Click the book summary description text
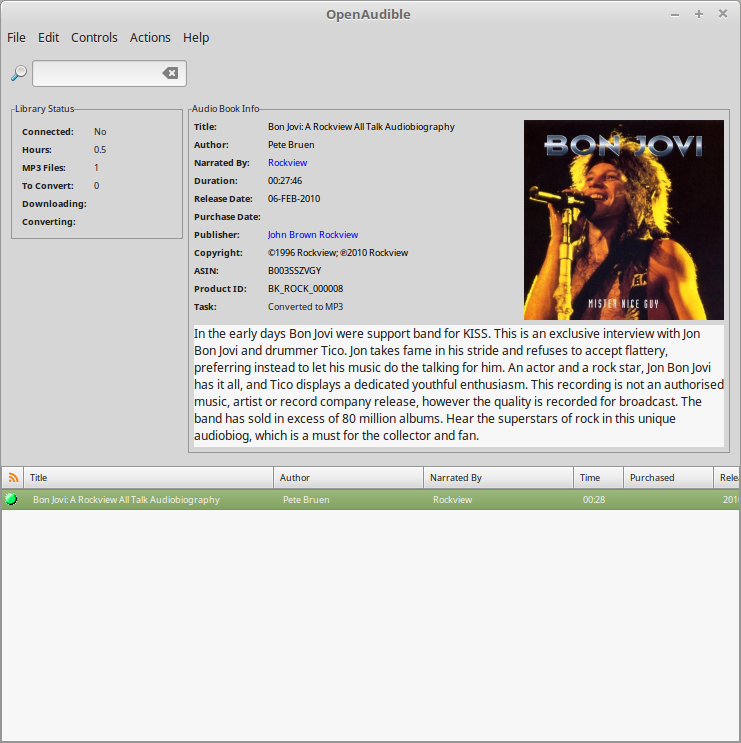The image size is (741, 743). point(459,384)
